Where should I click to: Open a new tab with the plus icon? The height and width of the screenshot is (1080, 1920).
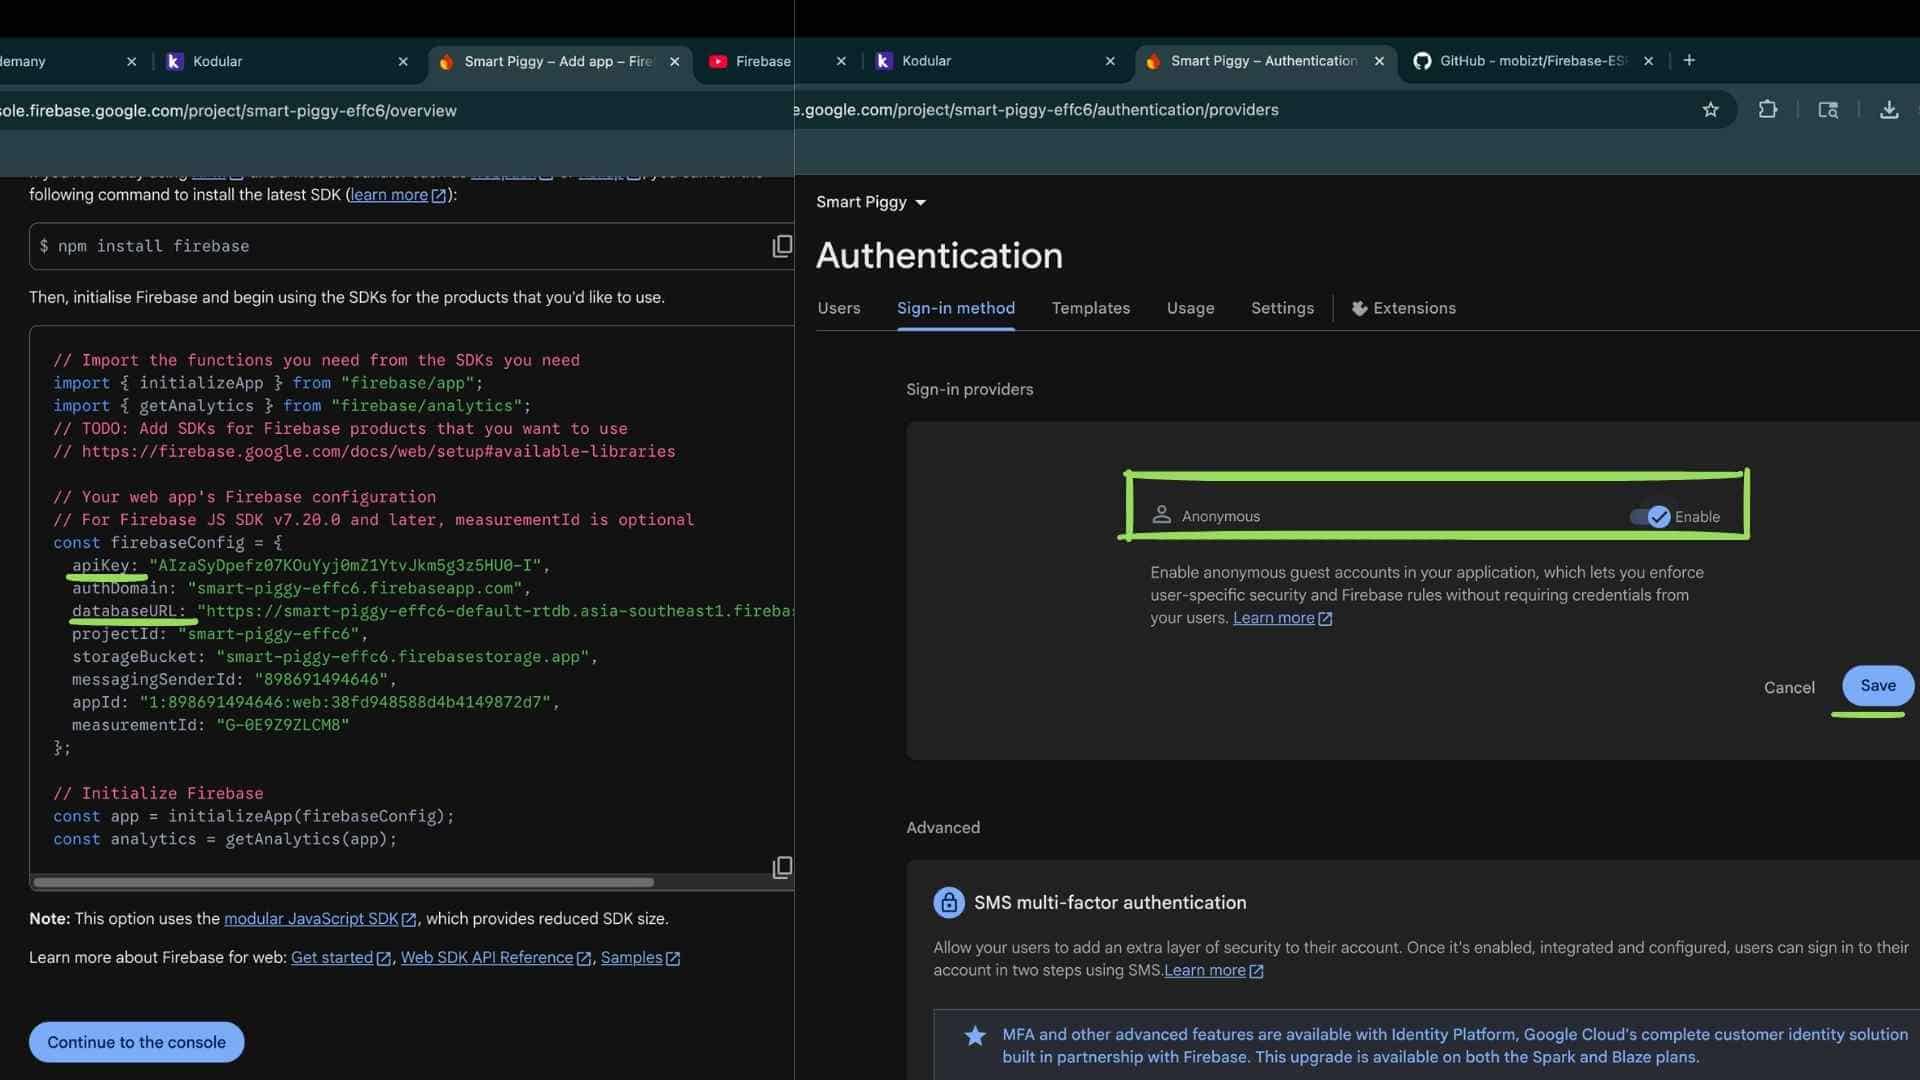1689,61
